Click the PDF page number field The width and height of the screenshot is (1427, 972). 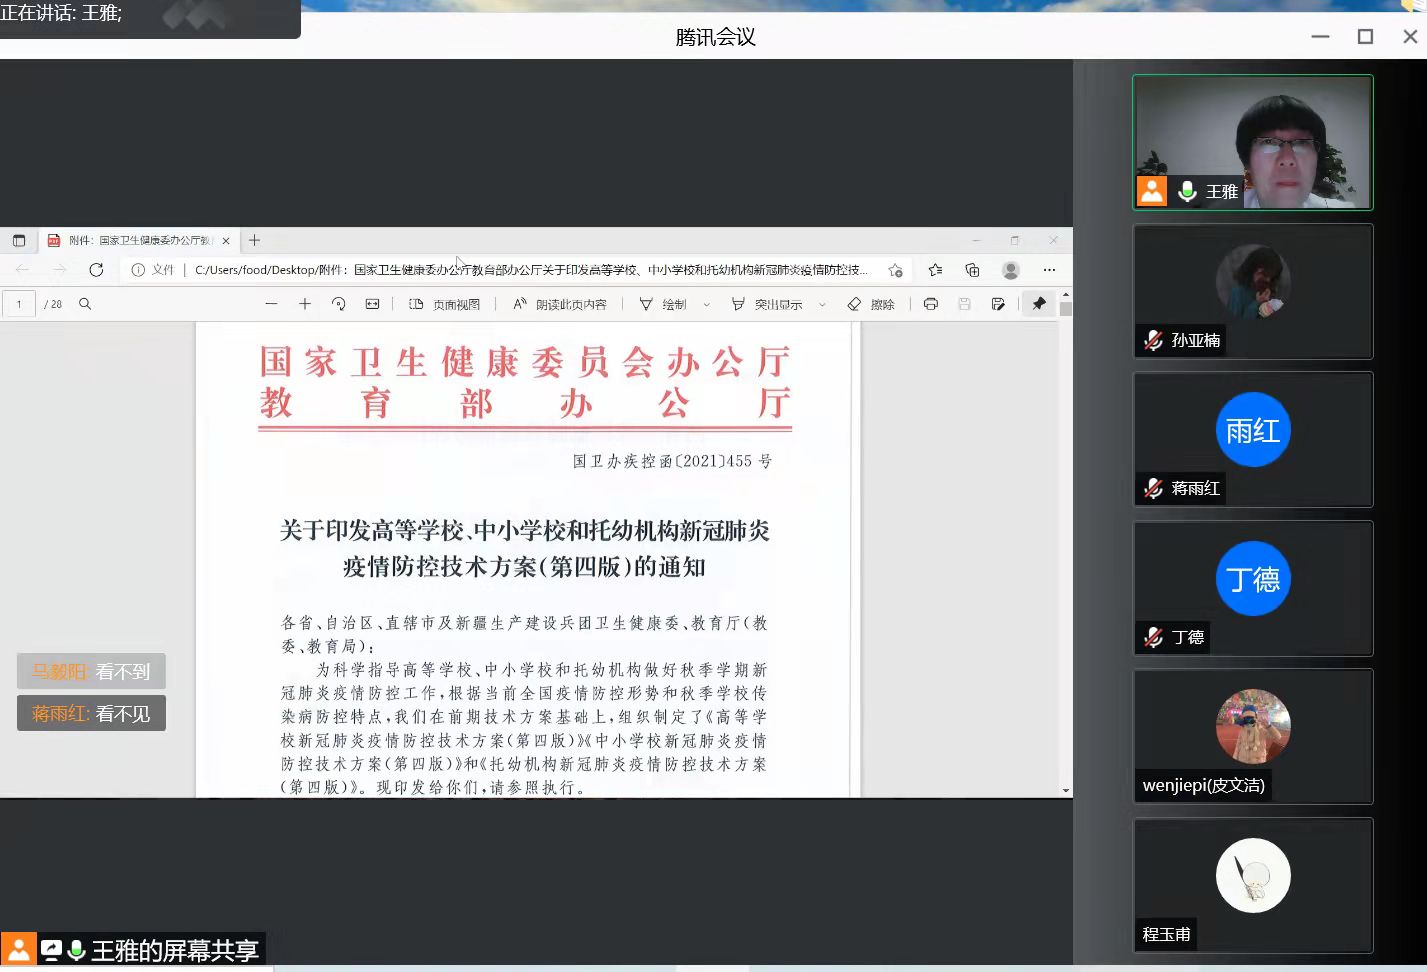click(x=19, y=304)
